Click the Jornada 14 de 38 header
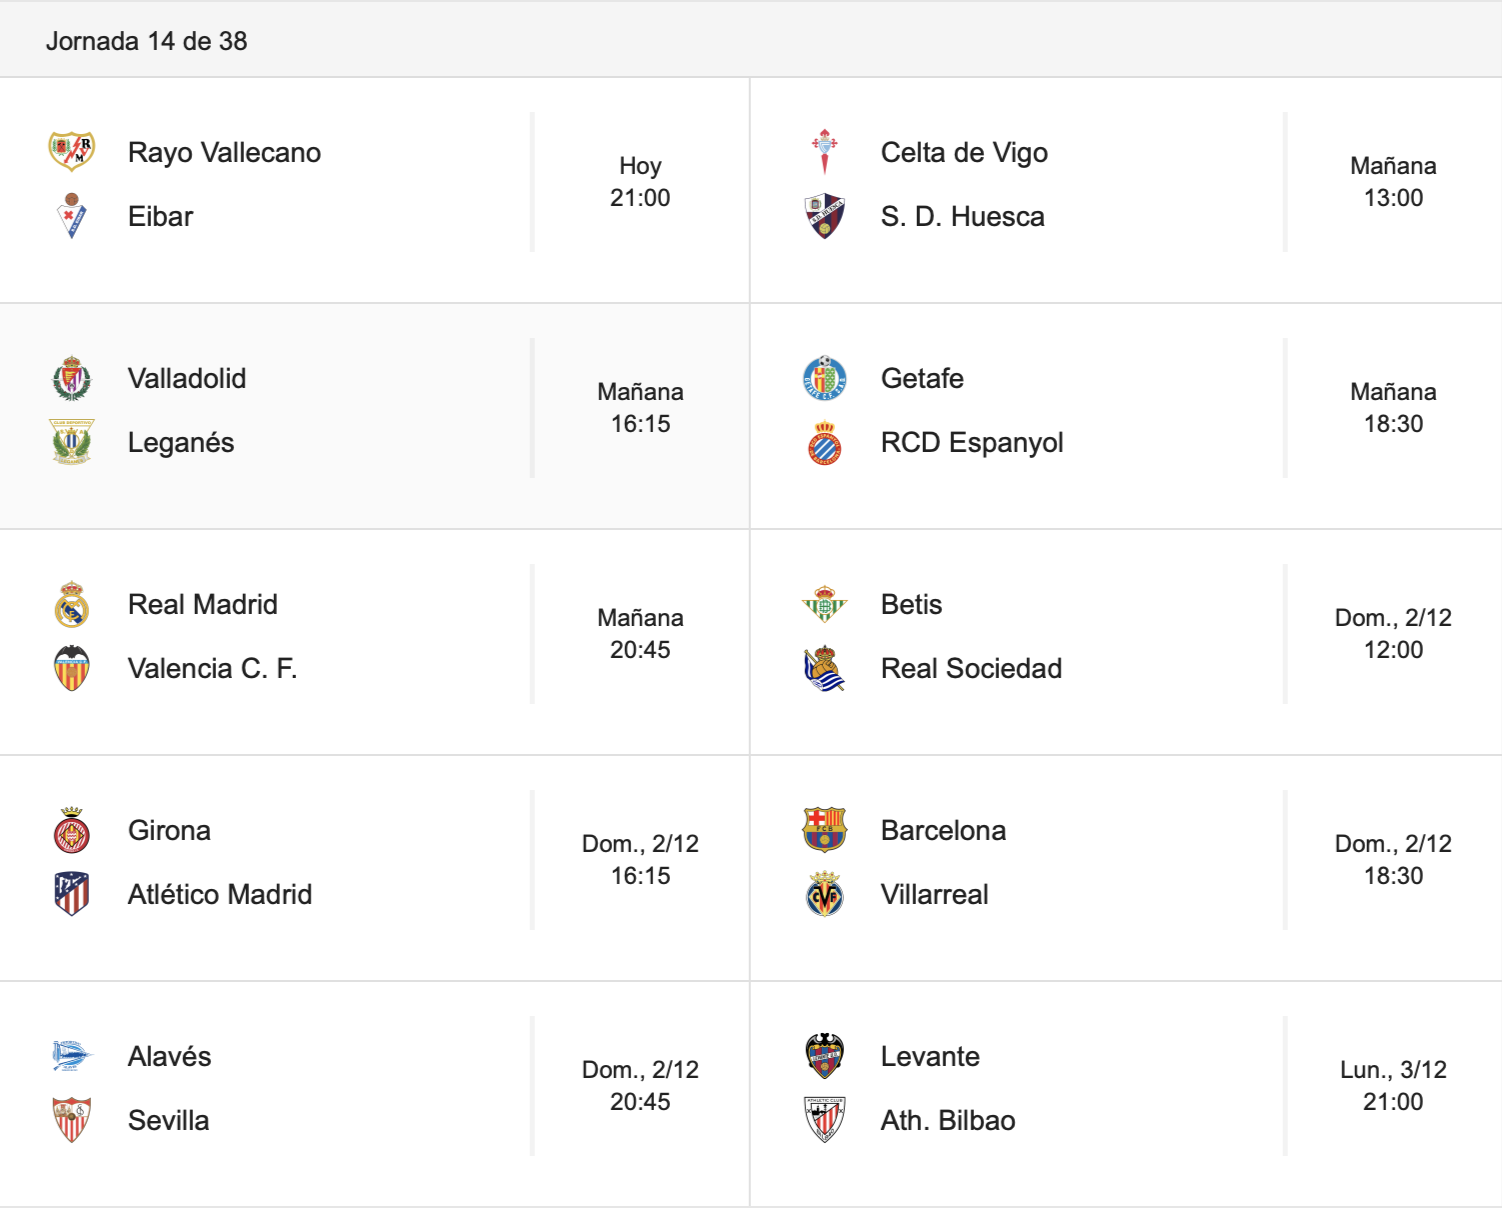 (147, 41)
